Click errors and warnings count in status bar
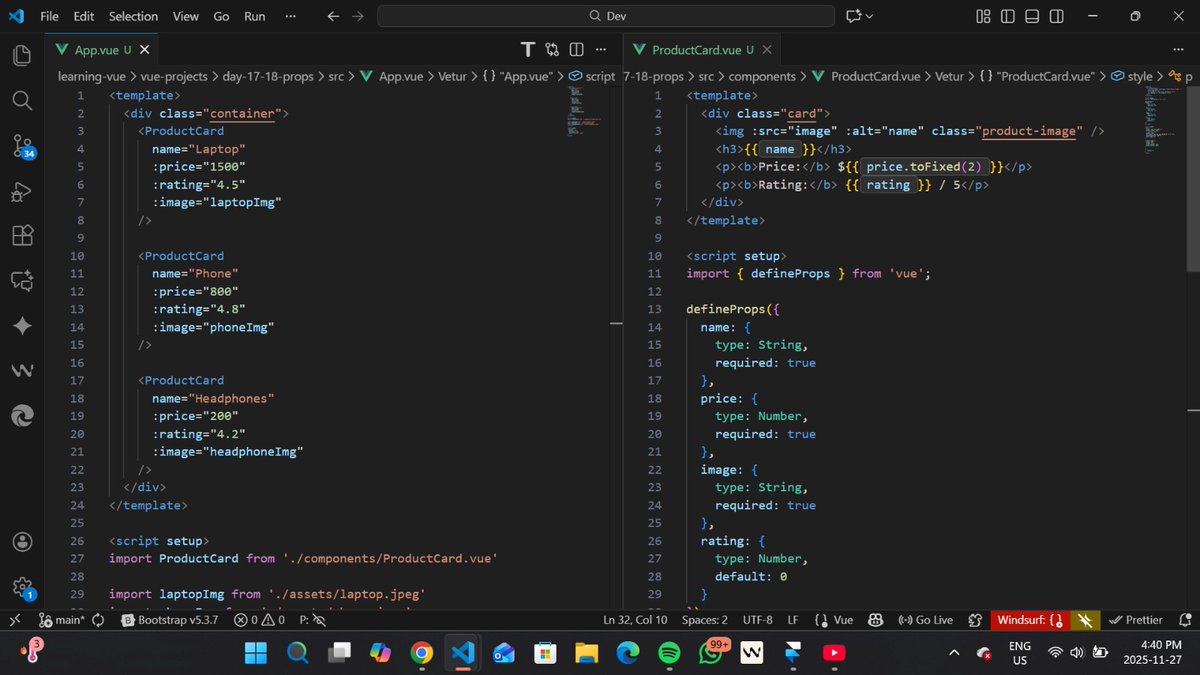Viewport: 1200px width, 675px height. pos(259,620)
